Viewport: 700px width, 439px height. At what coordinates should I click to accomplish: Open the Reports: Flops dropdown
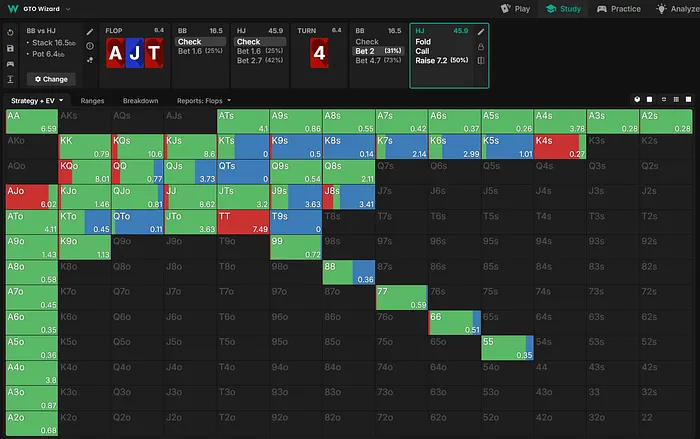point(202,101)
